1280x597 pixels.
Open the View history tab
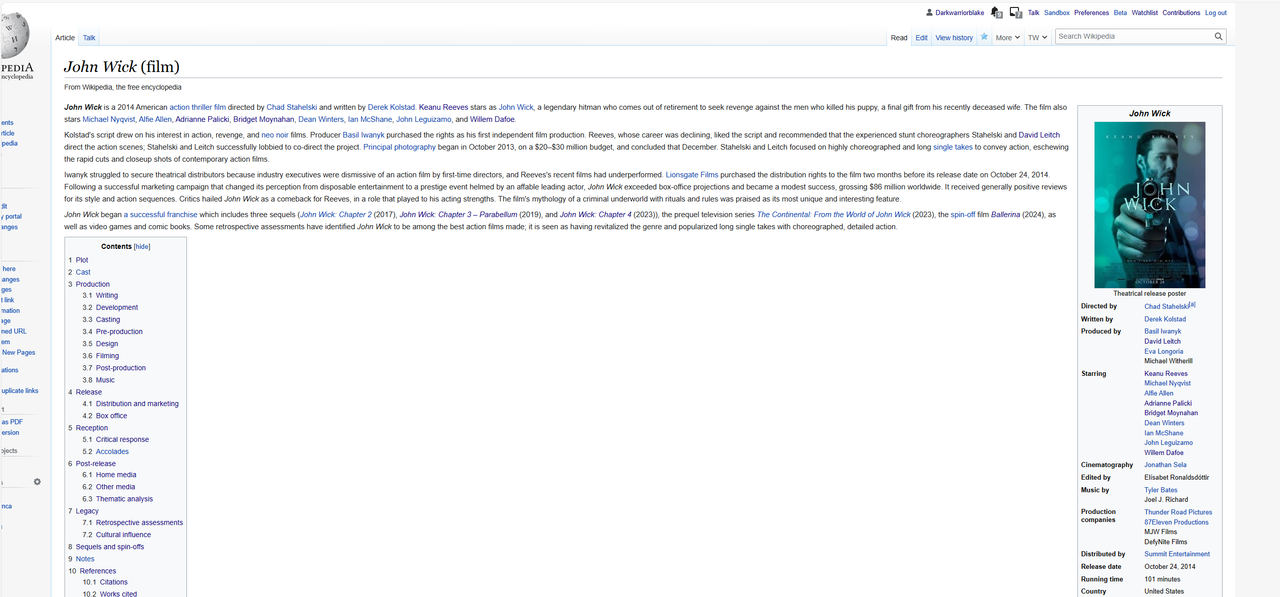[954, 38]
